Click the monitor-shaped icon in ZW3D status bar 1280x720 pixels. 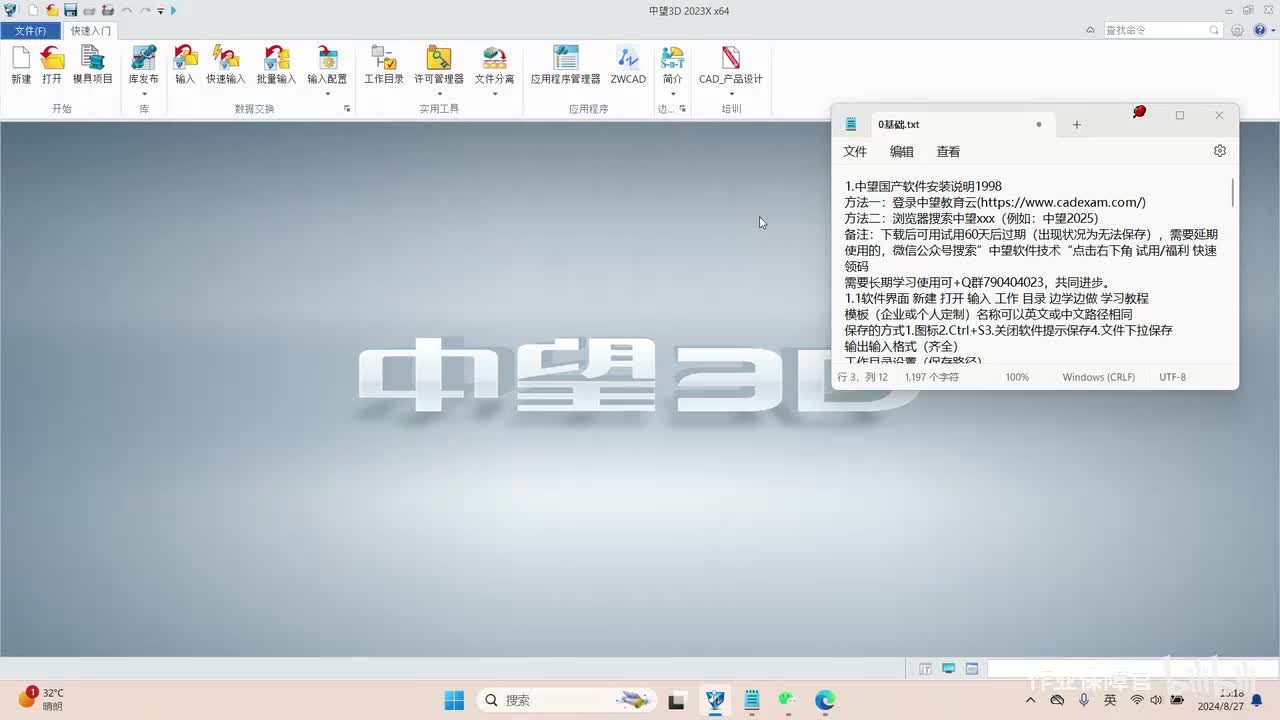[x=948, y=668]
